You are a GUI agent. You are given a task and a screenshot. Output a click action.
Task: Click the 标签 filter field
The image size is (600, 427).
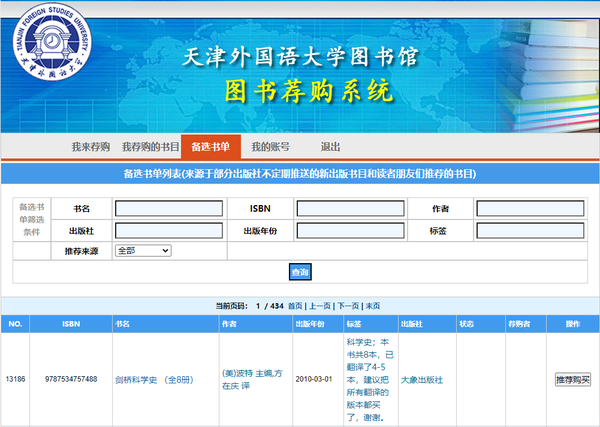click(x=529, y=230)
